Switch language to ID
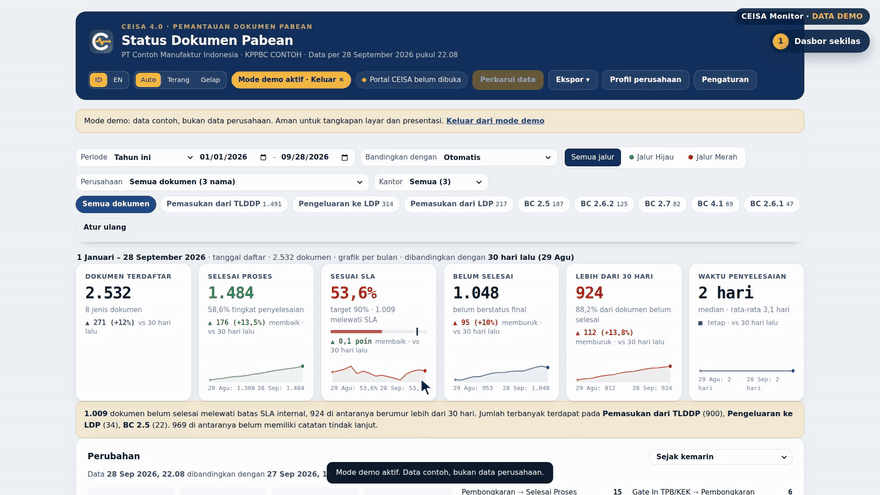This screenshot has width=880, height=495. coord(98,80)
